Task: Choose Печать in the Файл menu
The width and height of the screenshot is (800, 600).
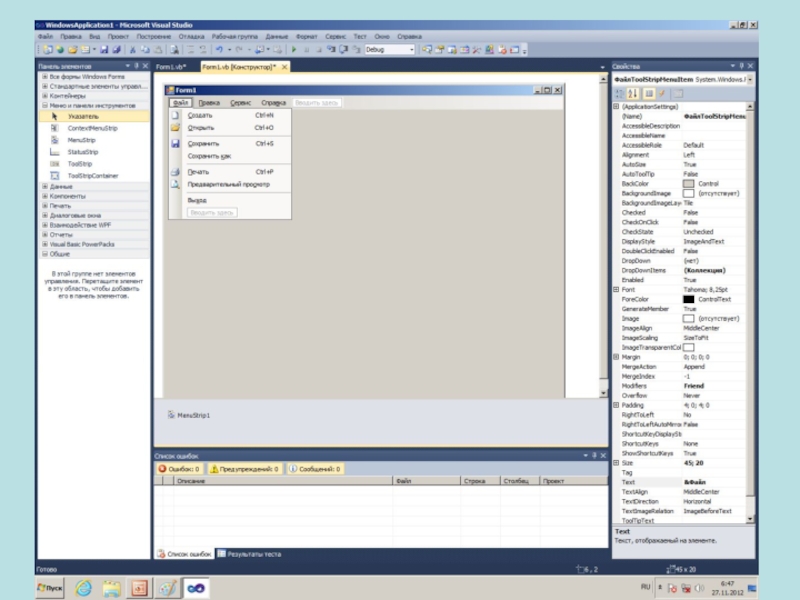Action: tap(199, 171)
